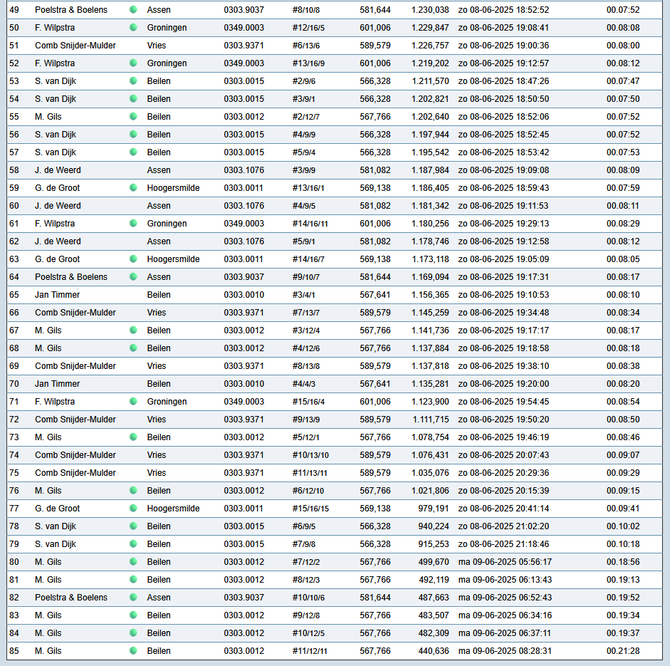
Task: Select speed value 1.211,570
Action: pos(430,81)
